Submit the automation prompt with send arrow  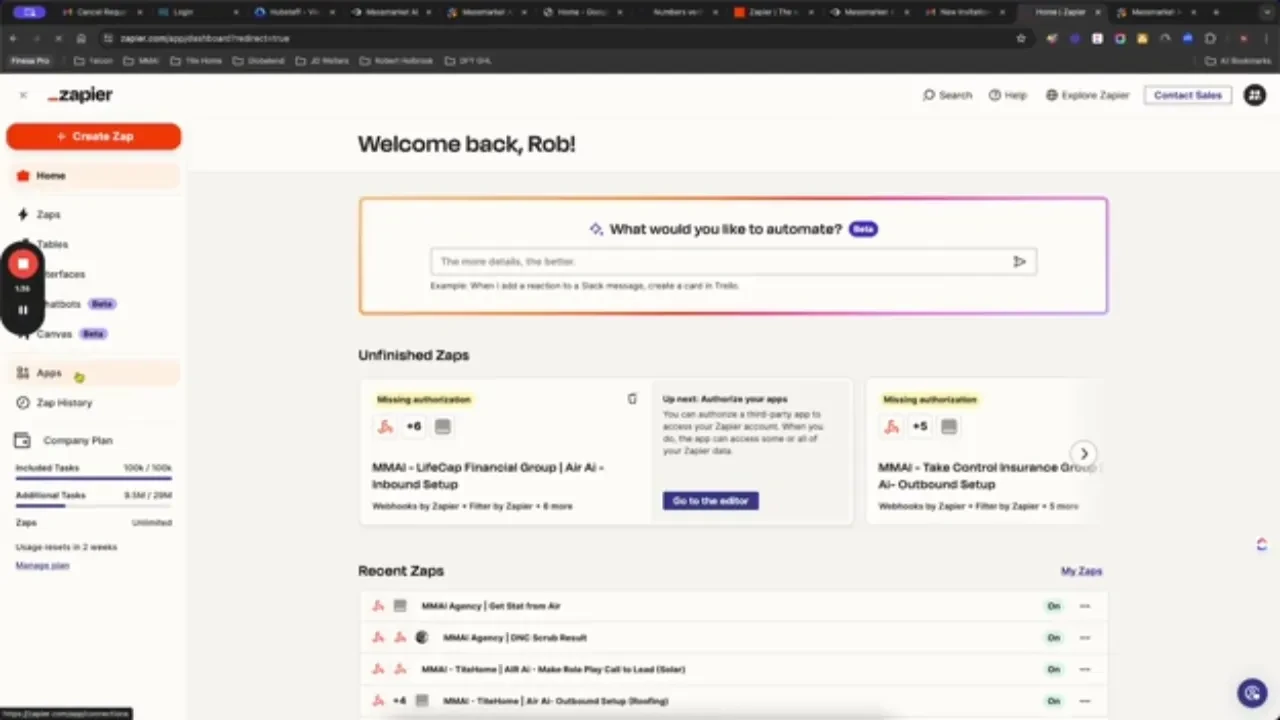1020,261
